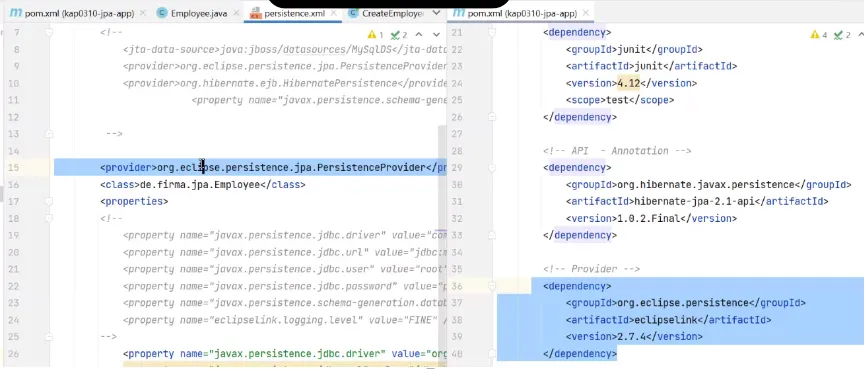Select the persistence.xml tab
This screenshot has width=865, height=369.
(294, 13)
